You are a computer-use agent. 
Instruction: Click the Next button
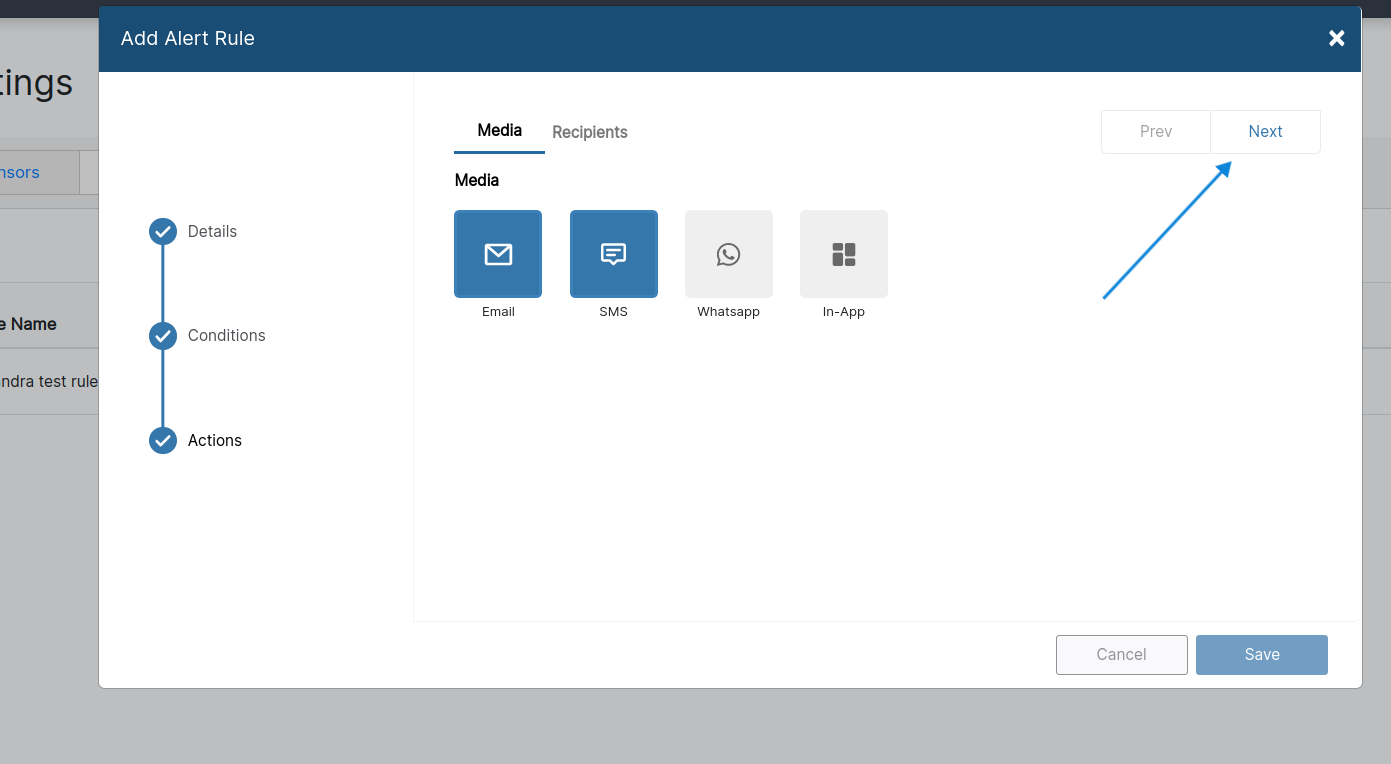pyautogui.click(x=1265, y=131)
